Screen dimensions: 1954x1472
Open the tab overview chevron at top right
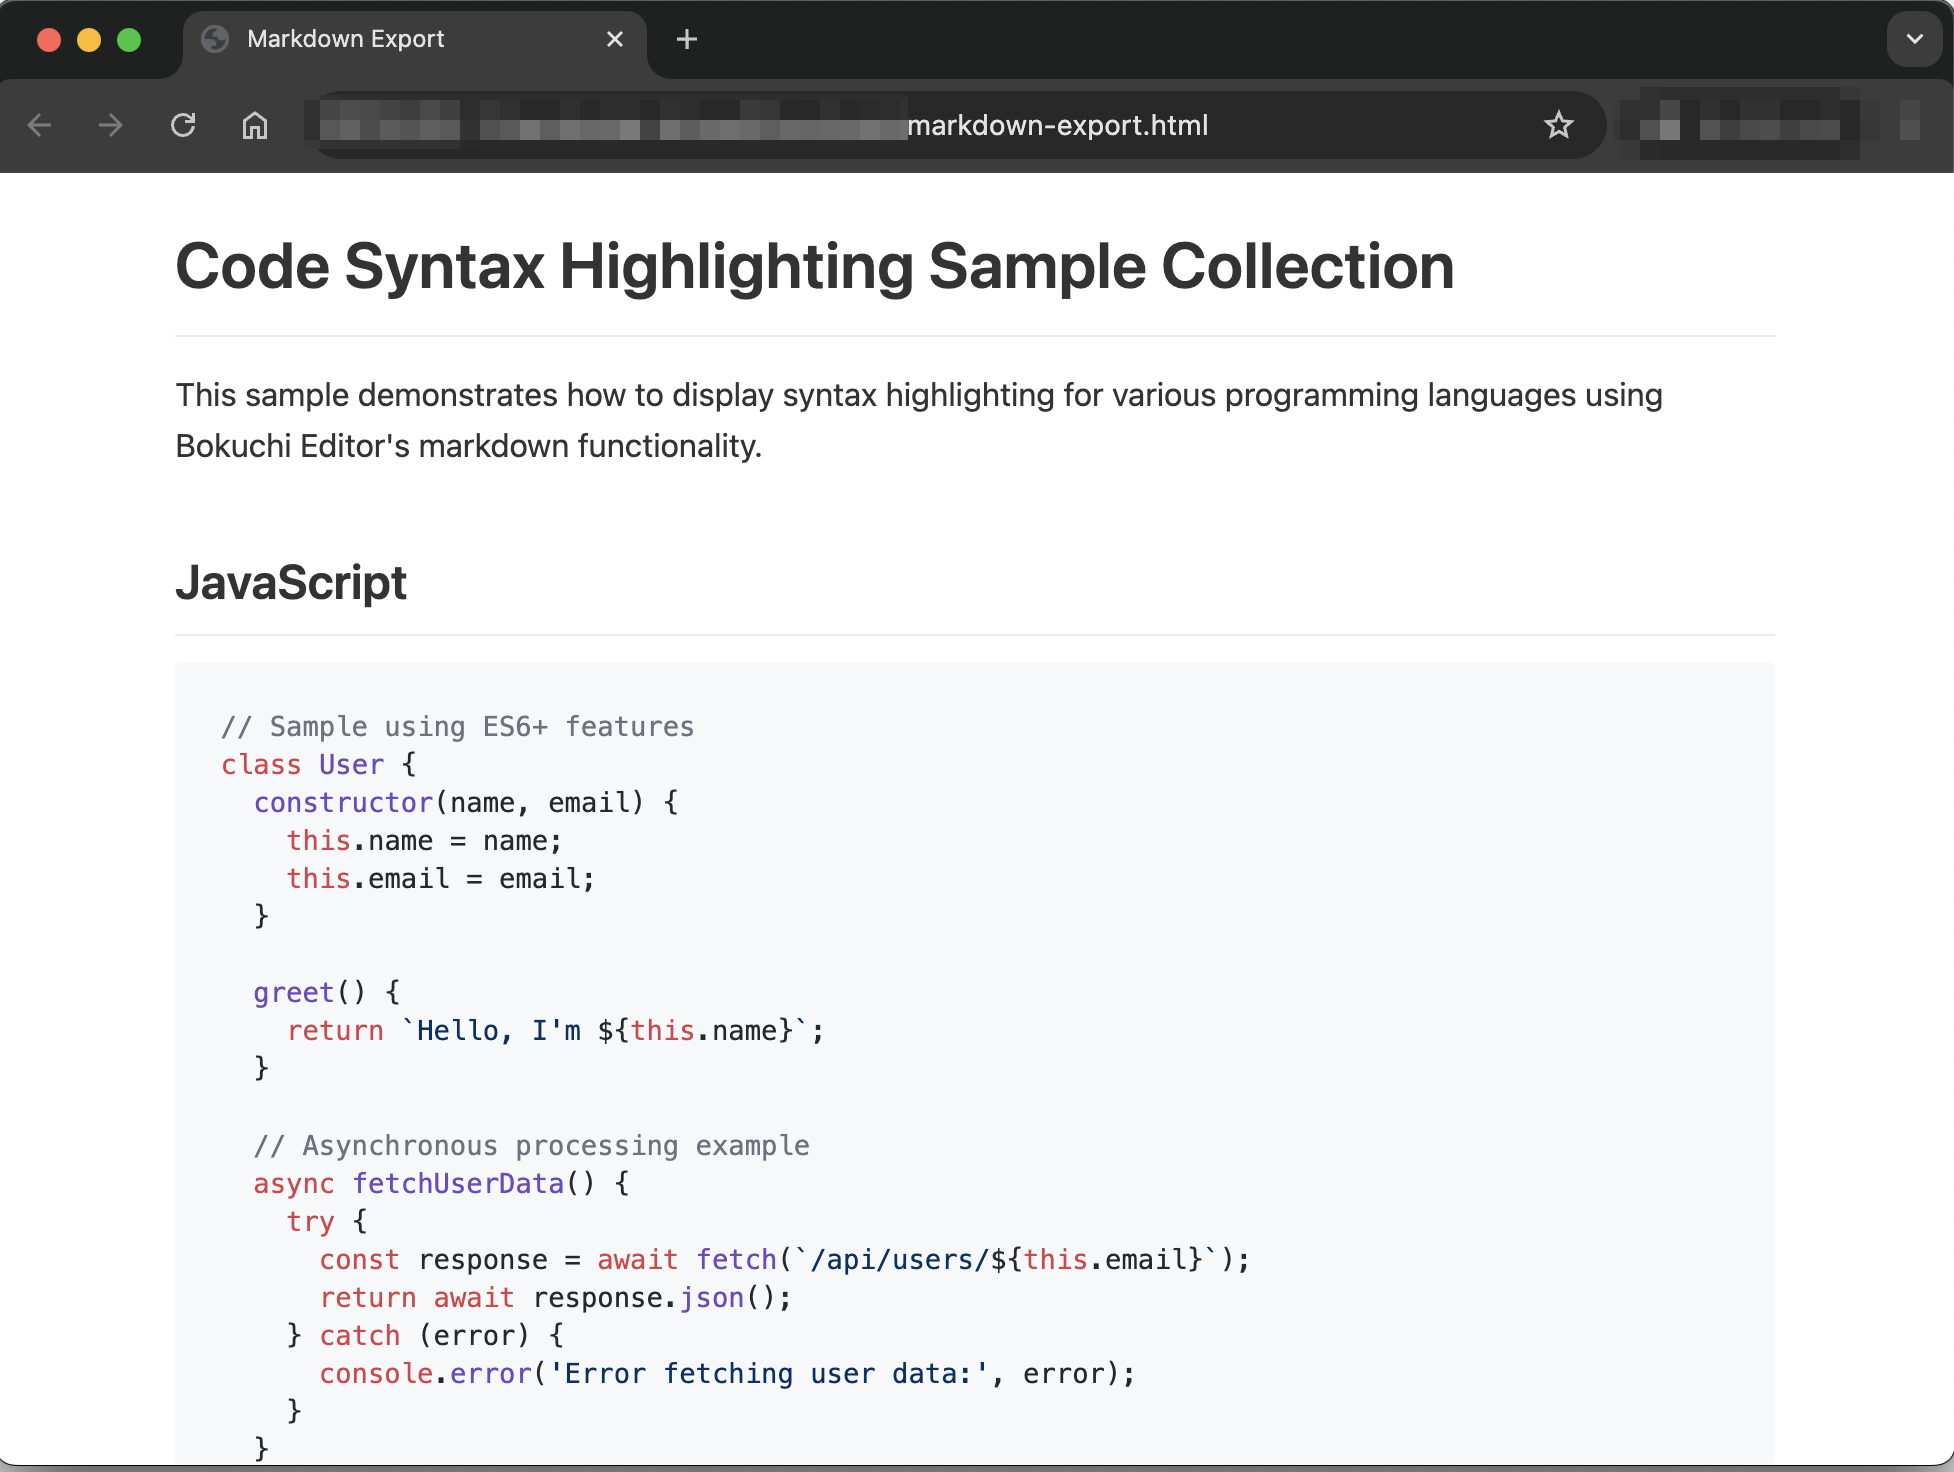1913,39
